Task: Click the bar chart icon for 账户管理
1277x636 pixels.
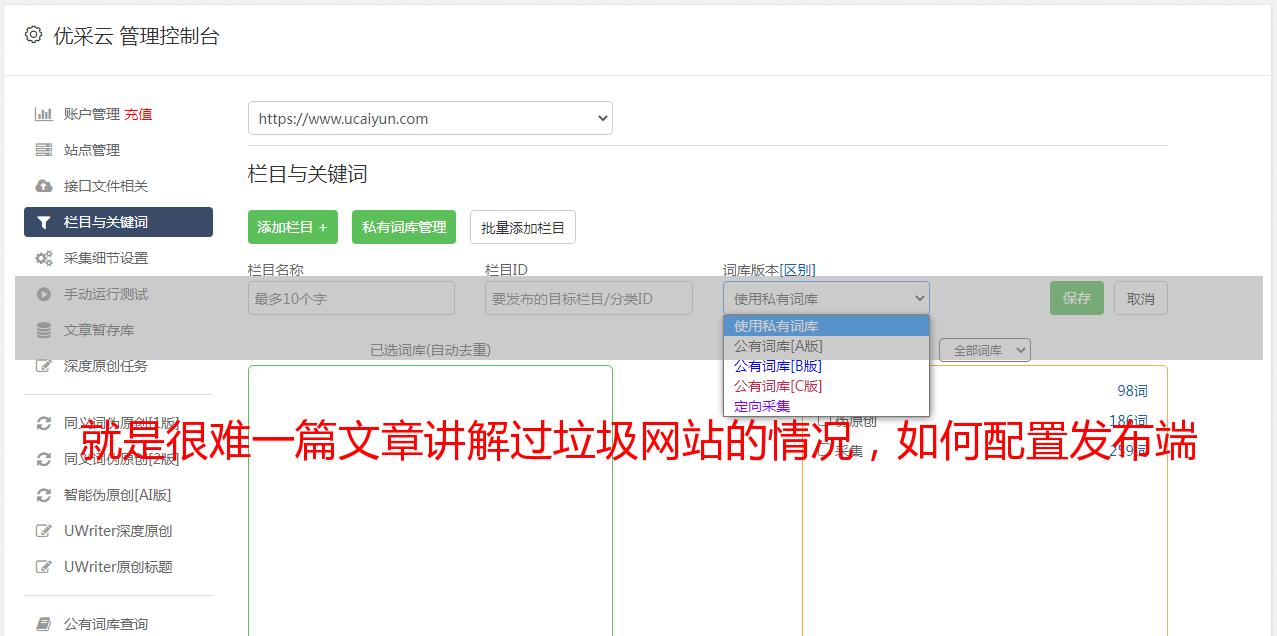Action: [43, 114]
